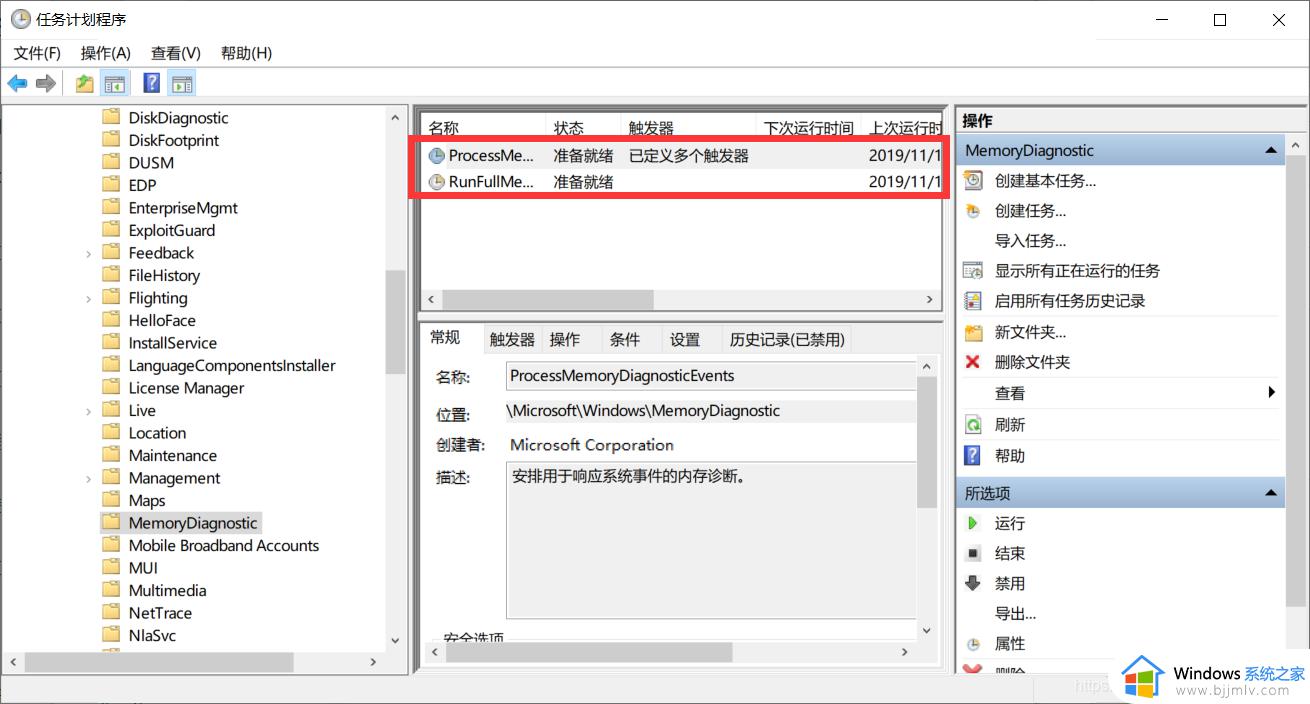
Task: Click the Forward arrow toolbar icon
Action: tap(45, 83)
